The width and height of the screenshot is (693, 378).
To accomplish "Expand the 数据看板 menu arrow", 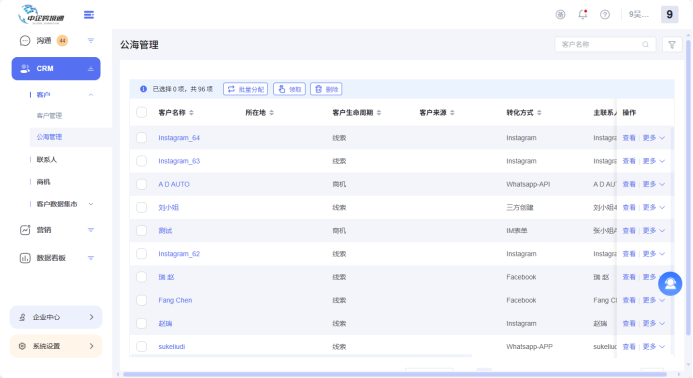I will click(x=91, y=258).
